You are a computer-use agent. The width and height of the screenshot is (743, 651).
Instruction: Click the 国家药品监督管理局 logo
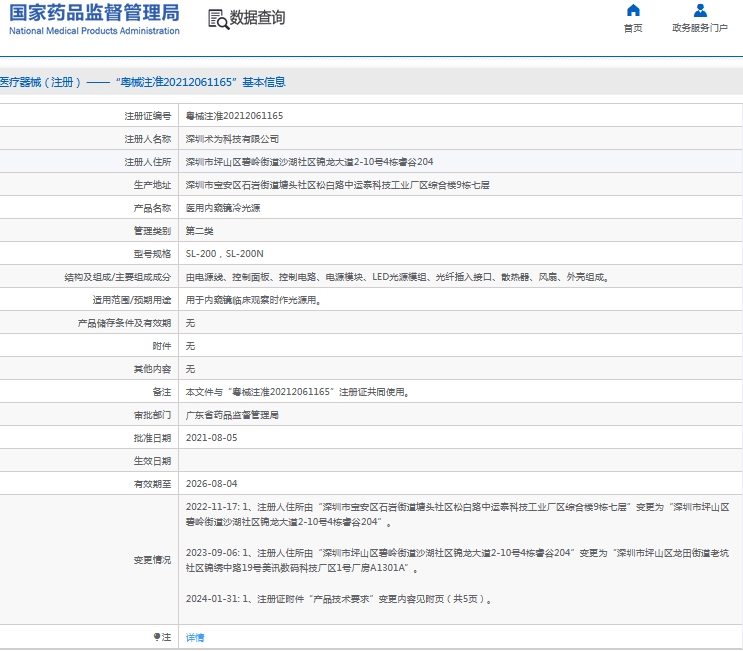(x=94, y=13)
